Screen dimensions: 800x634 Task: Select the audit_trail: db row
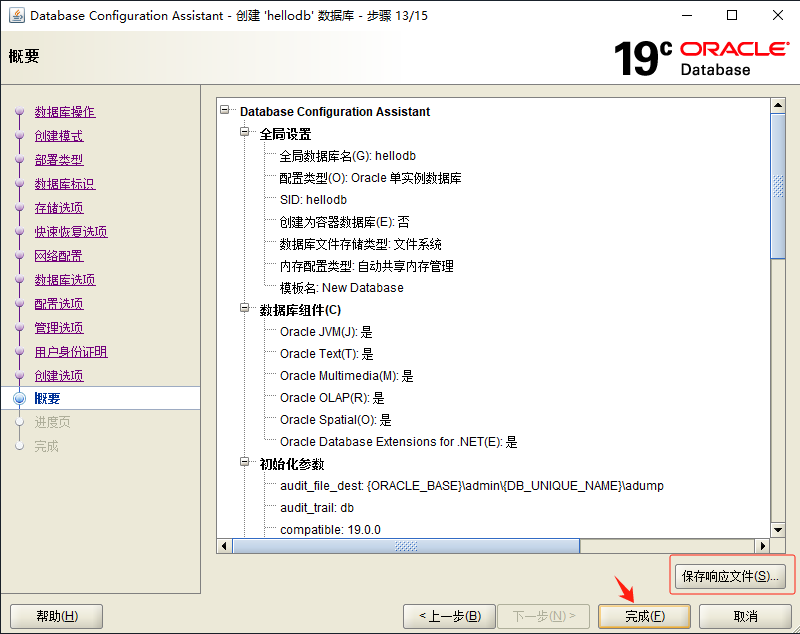tap(317, 508)
